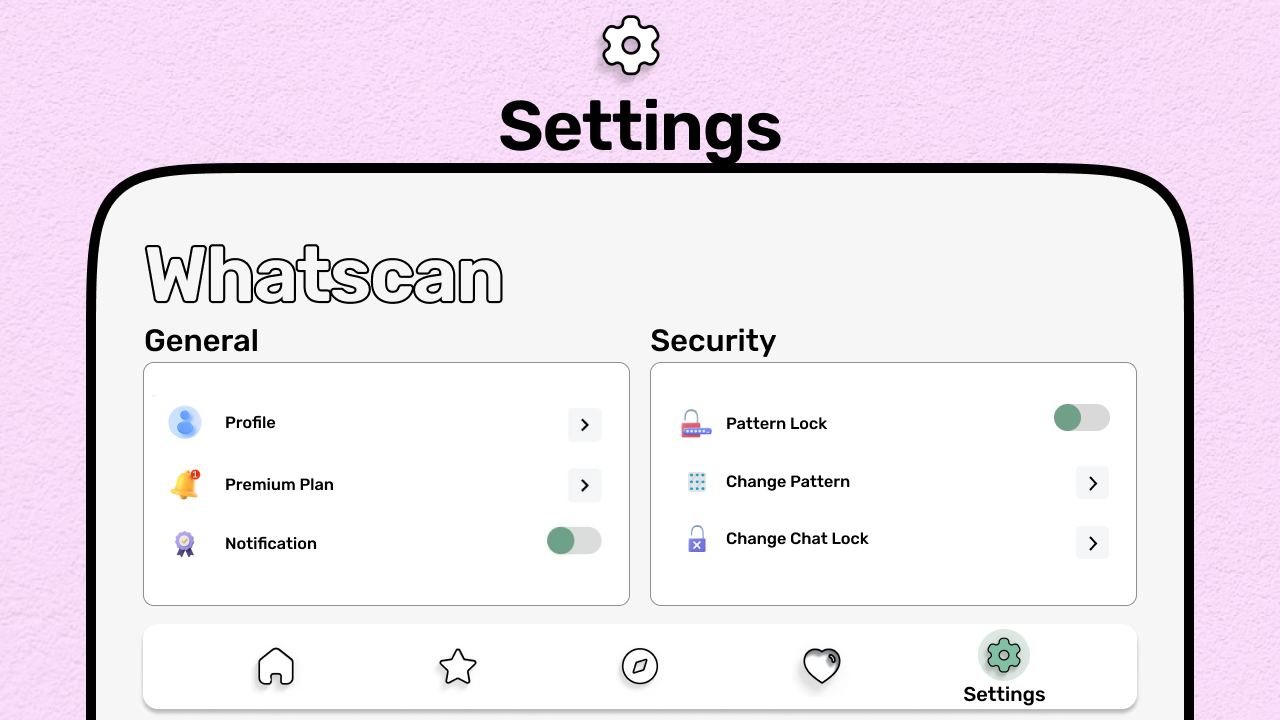Click the Change Chat Lock label
This screenshot has height=720, width=1280.
(x=797, y=539)
